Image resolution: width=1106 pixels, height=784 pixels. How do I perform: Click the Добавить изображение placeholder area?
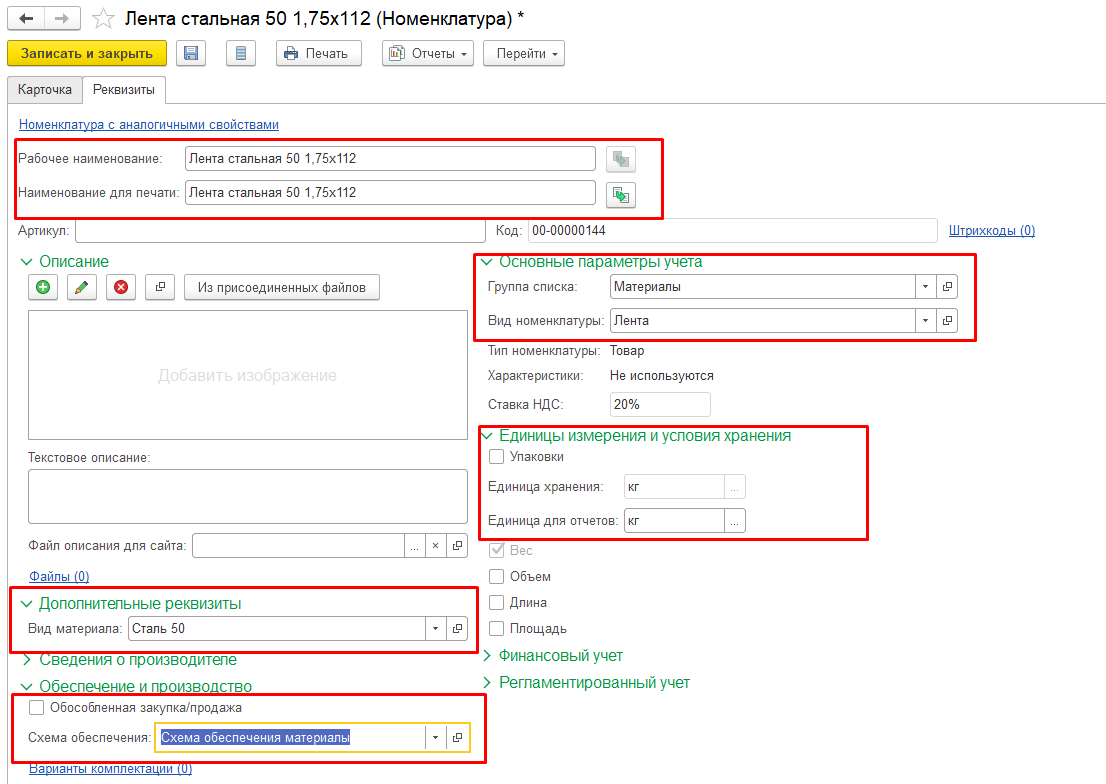(248, 375)
